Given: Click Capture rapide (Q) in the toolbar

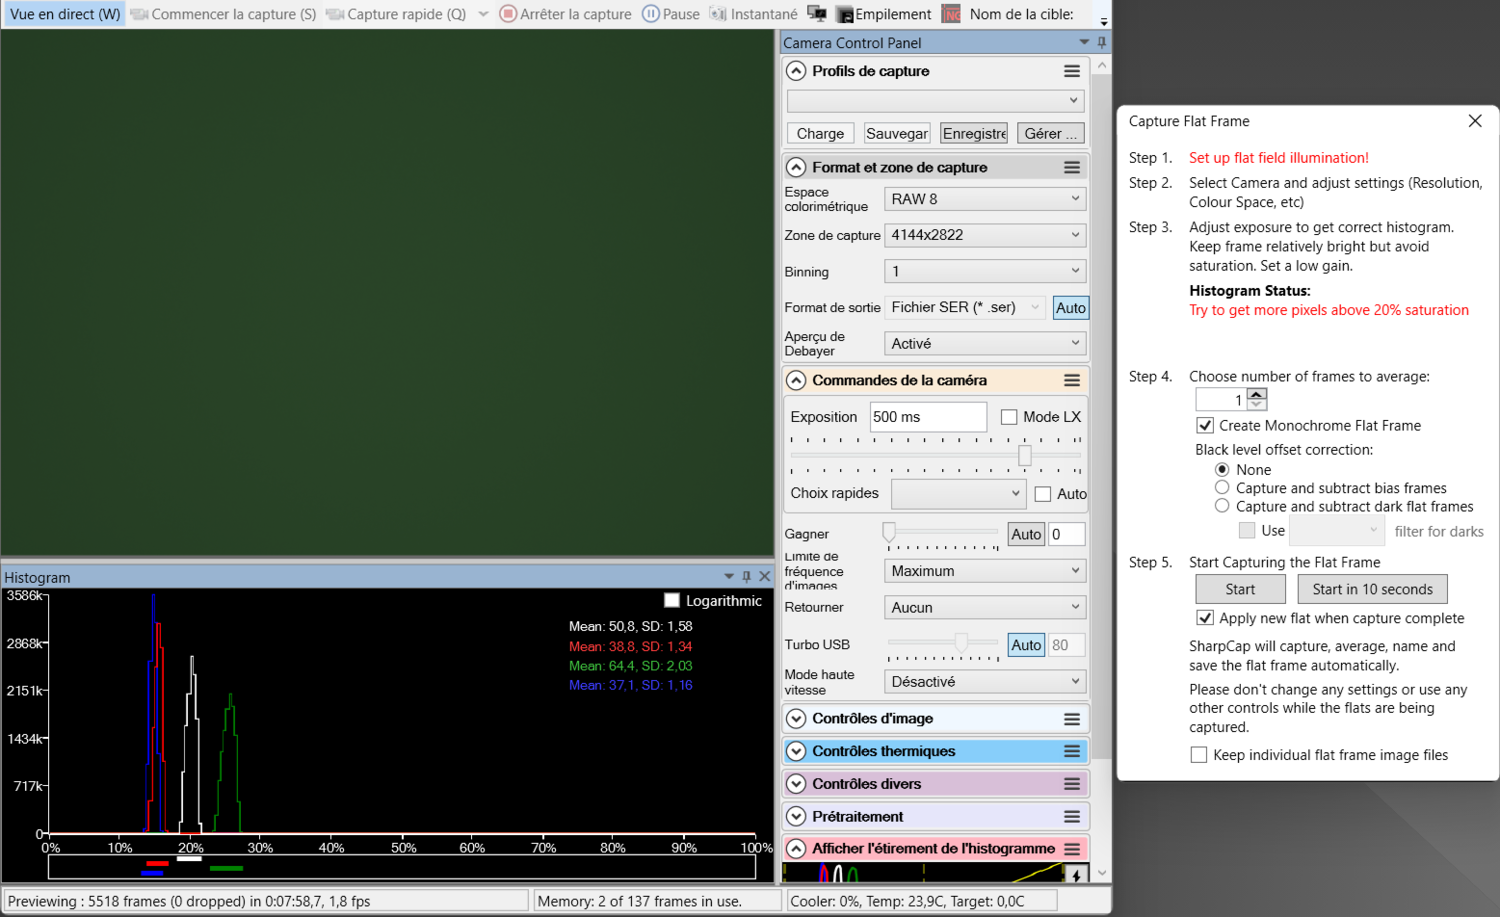Looking at the screenshot, I should [x=397, y=14].
